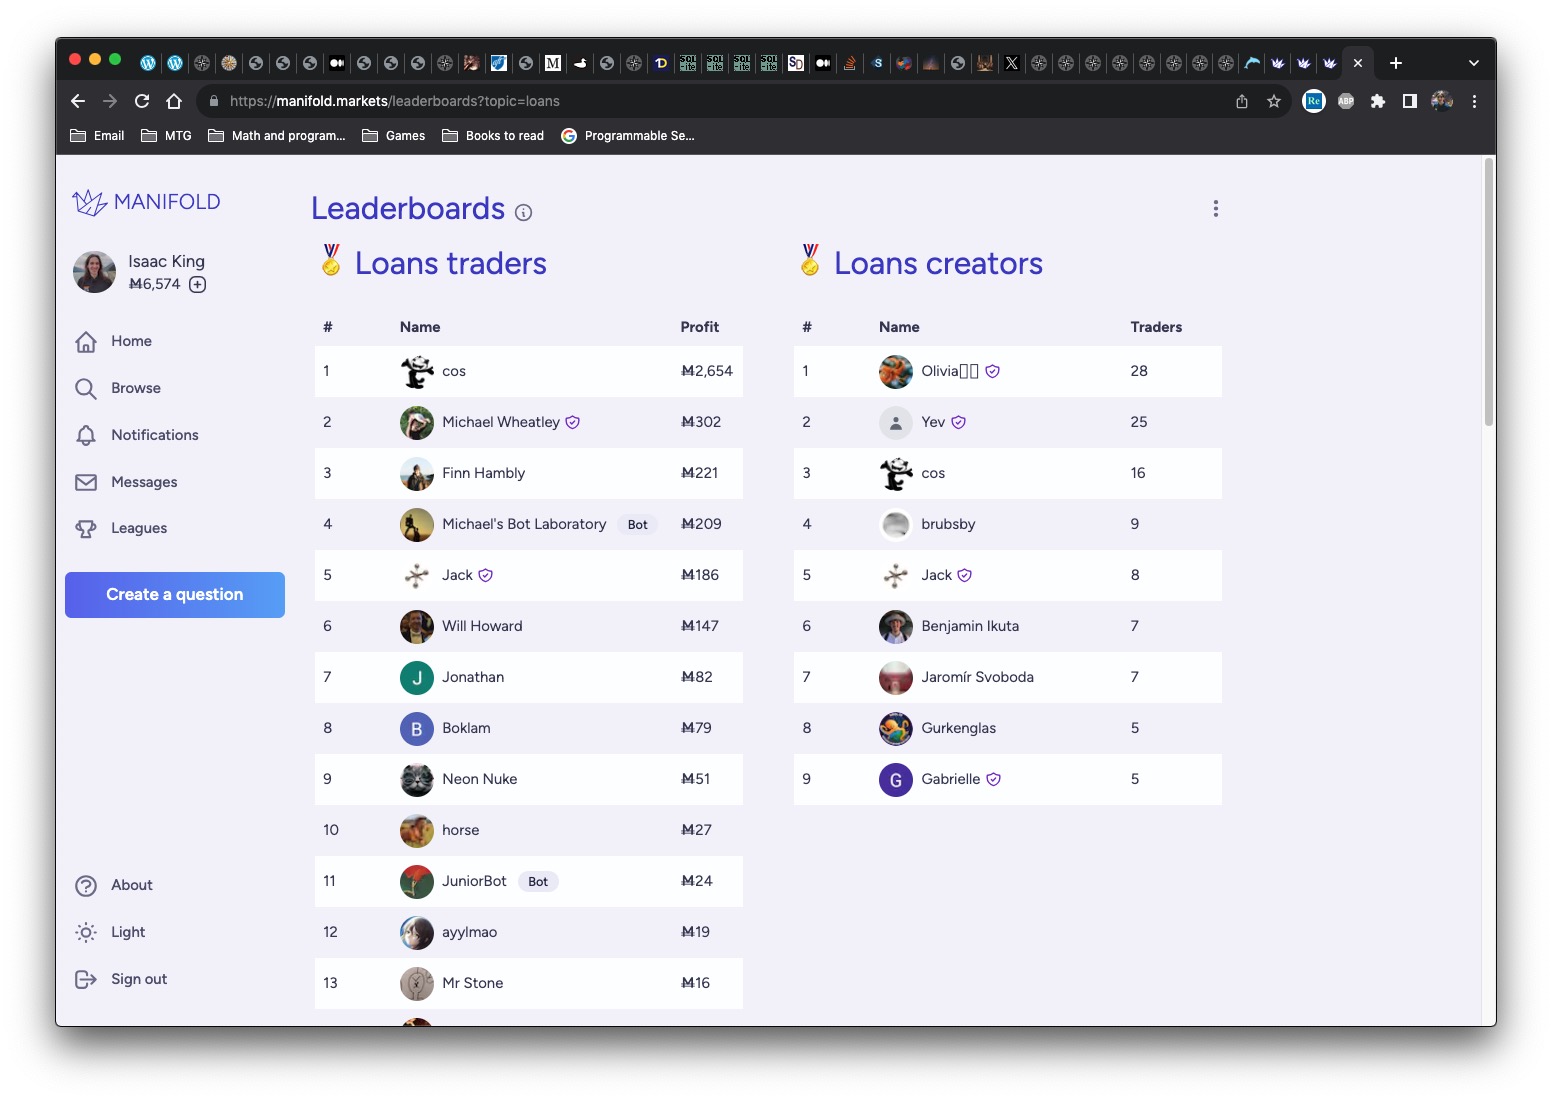Open Math and programming bookmarks folder
The image size is (1552, 1100).
pyautogui.click(x=277, y=136)
